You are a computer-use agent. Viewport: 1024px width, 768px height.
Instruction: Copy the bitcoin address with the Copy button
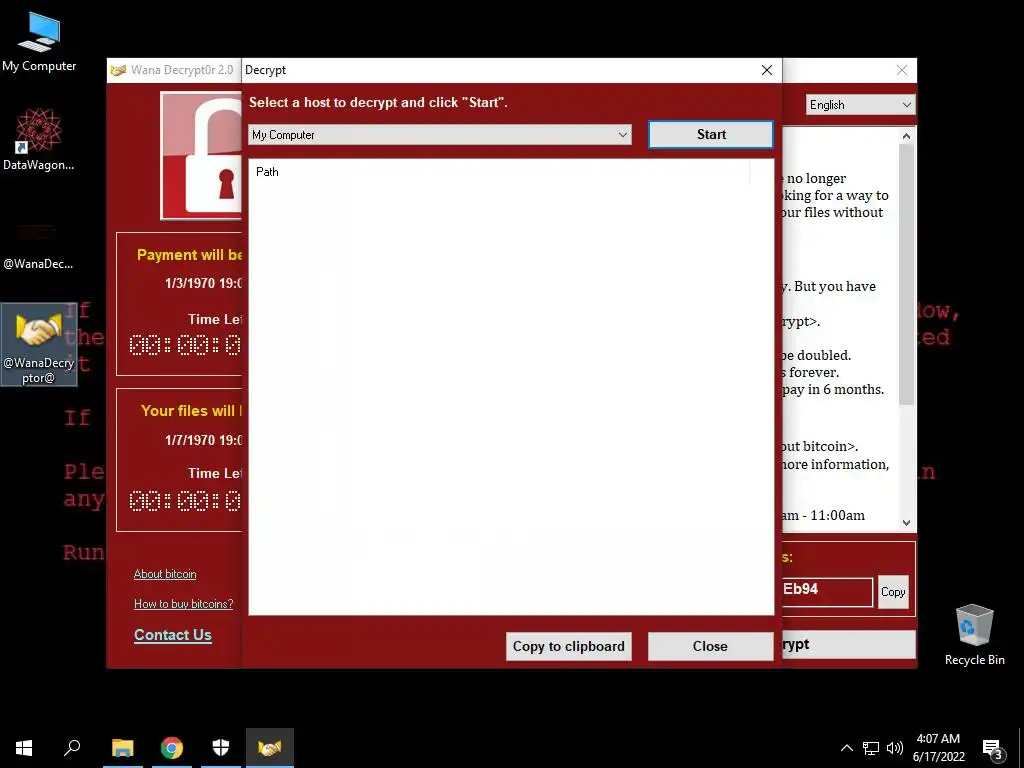point(893,592)
